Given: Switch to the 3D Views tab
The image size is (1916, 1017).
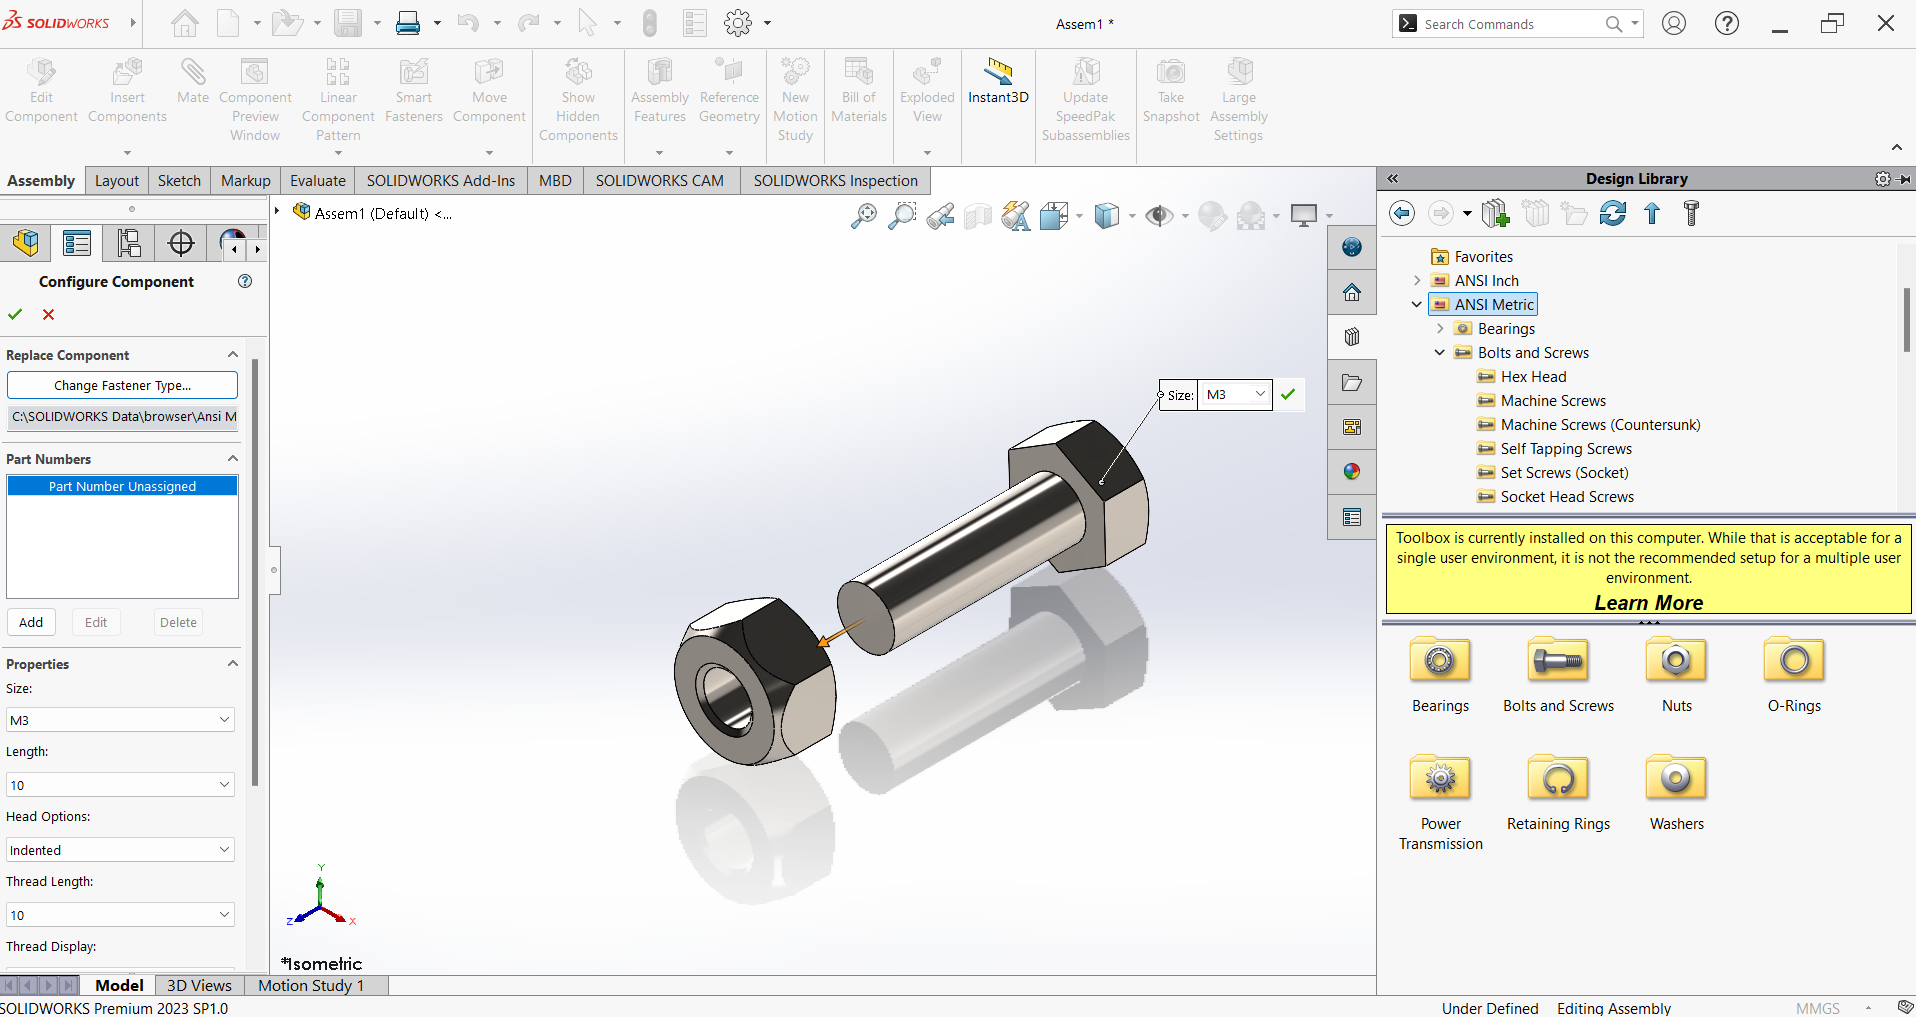Looking at the screenshot, I should tap(199, 985).
